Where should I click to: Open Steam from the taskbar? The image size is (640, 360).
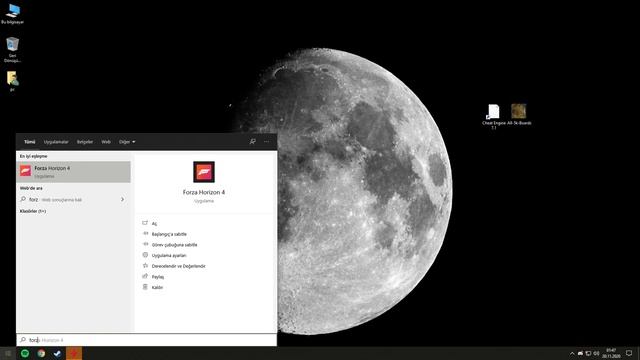pos(58,353)
